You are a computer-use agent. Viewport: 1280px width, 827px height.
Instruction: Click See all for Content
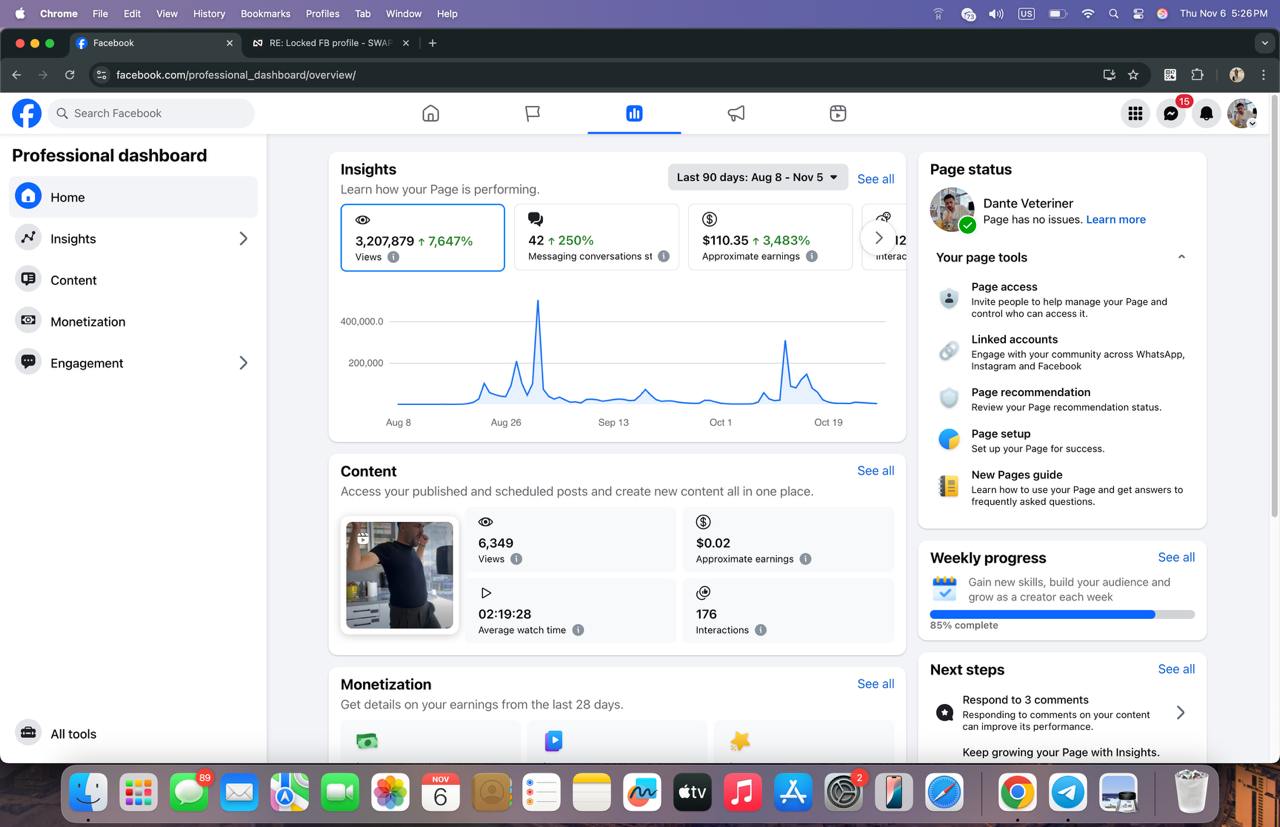pos(875,470)
